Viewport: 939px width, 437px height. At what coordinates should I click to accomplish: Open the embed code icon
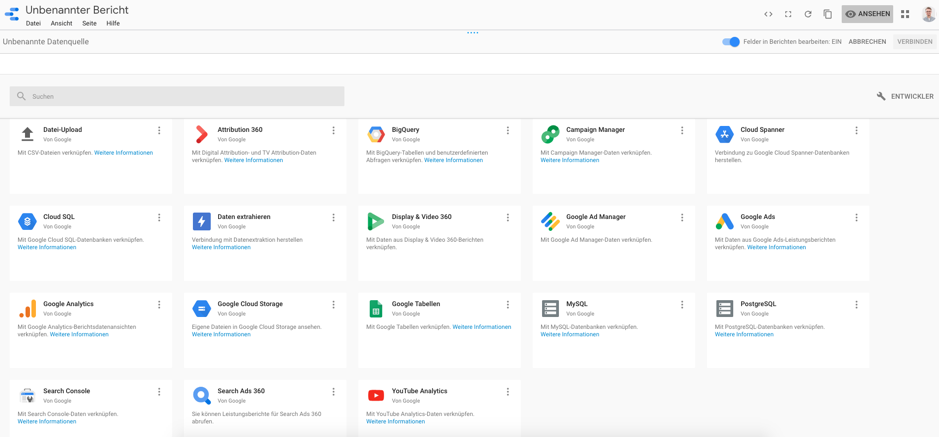coord(768,14)
